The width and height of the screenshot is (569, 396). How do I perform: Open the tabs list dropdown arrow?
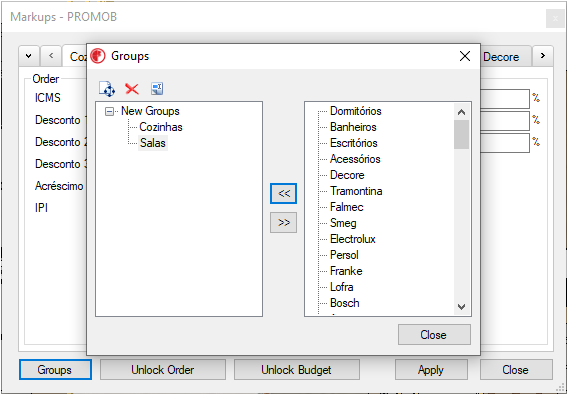coord(29,56)
